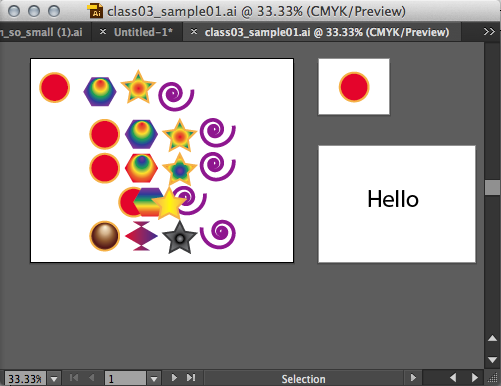Go to previous artboard
Image resolution: width=501 pixels, height=386 pixels.
pos(92,378)
